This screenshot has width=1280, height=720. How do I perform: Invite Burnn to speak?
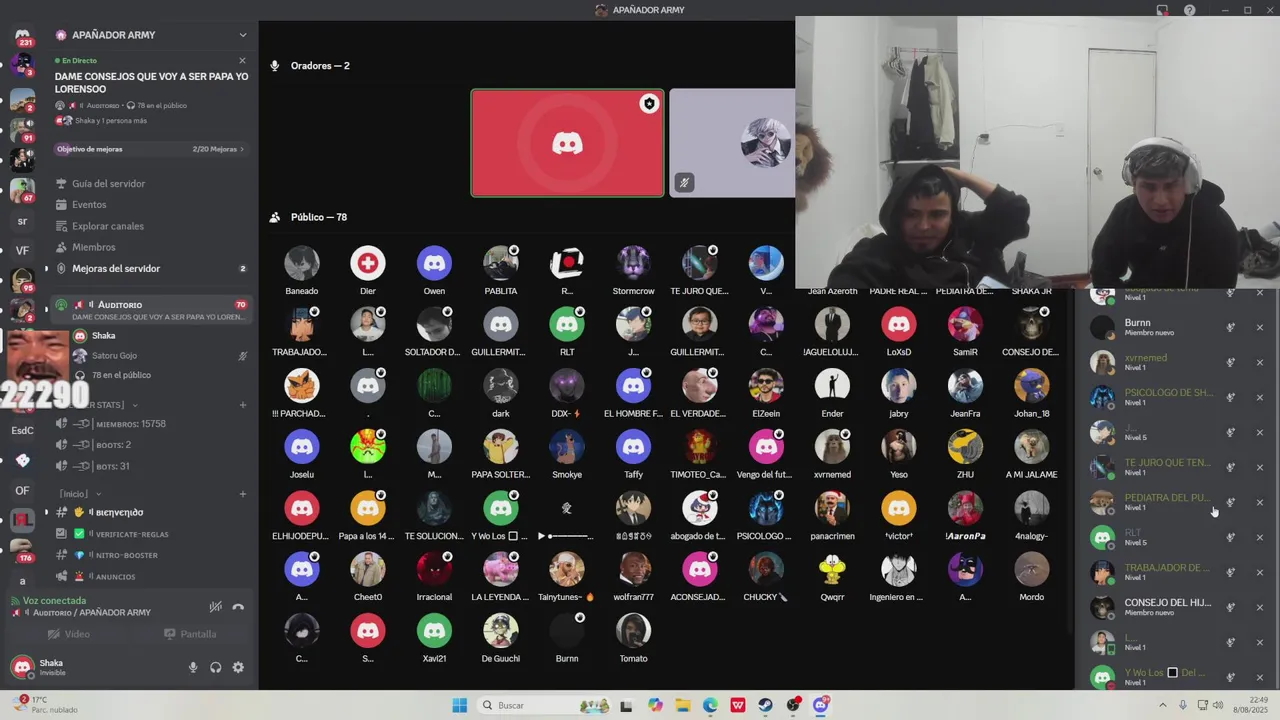tap(1231, 327)
